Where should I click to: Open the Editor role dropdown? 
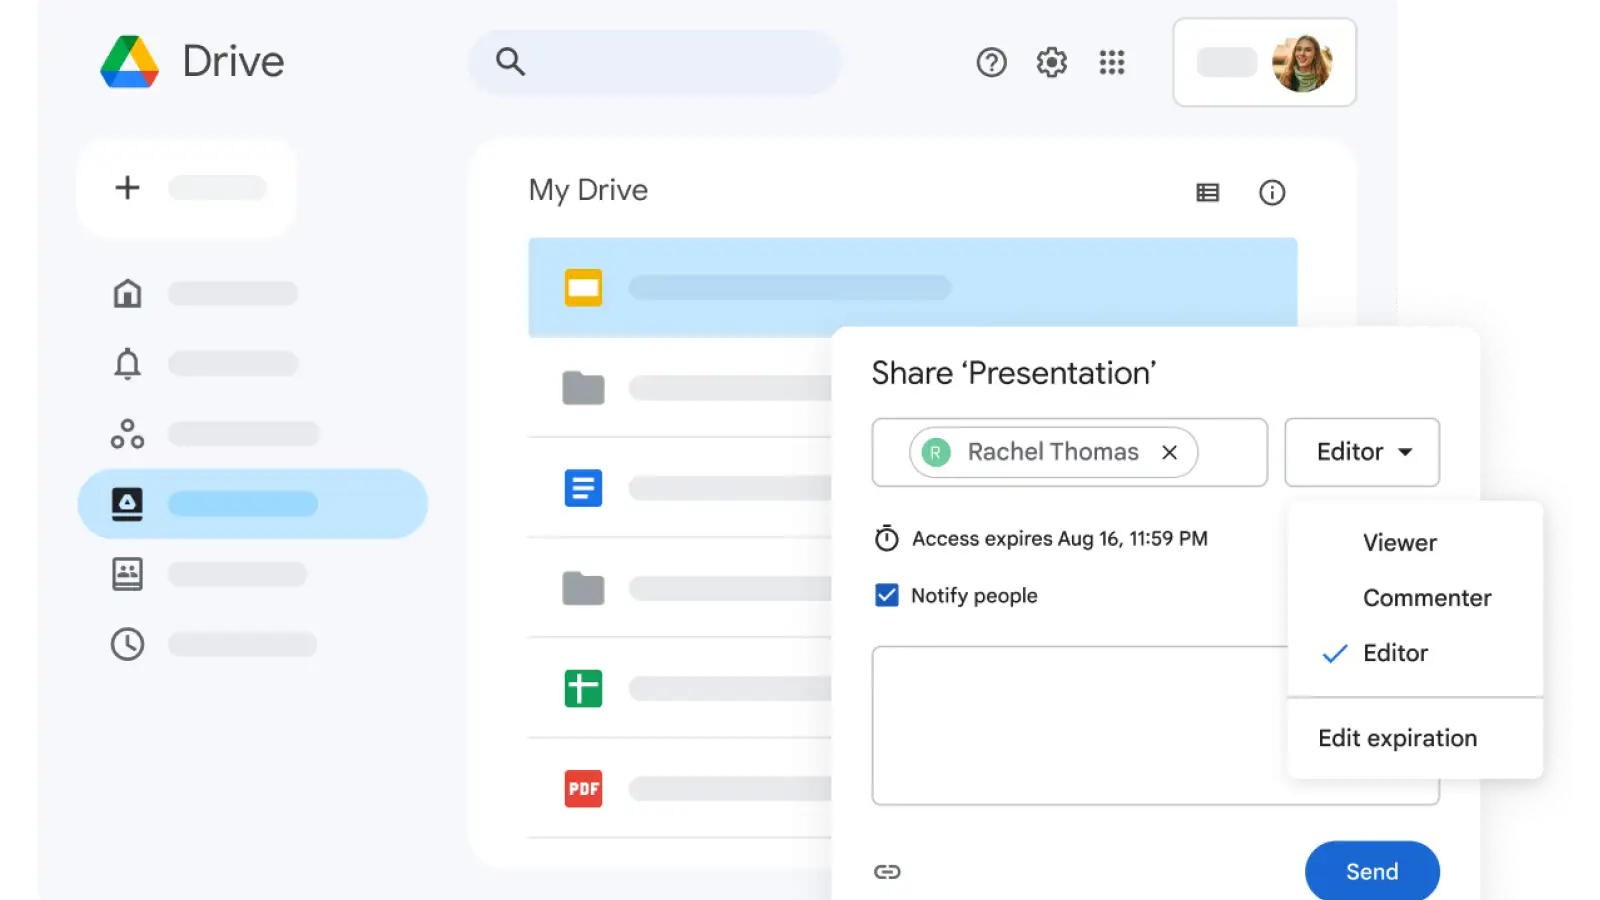pyautogui.click(x=1362, y=452)
